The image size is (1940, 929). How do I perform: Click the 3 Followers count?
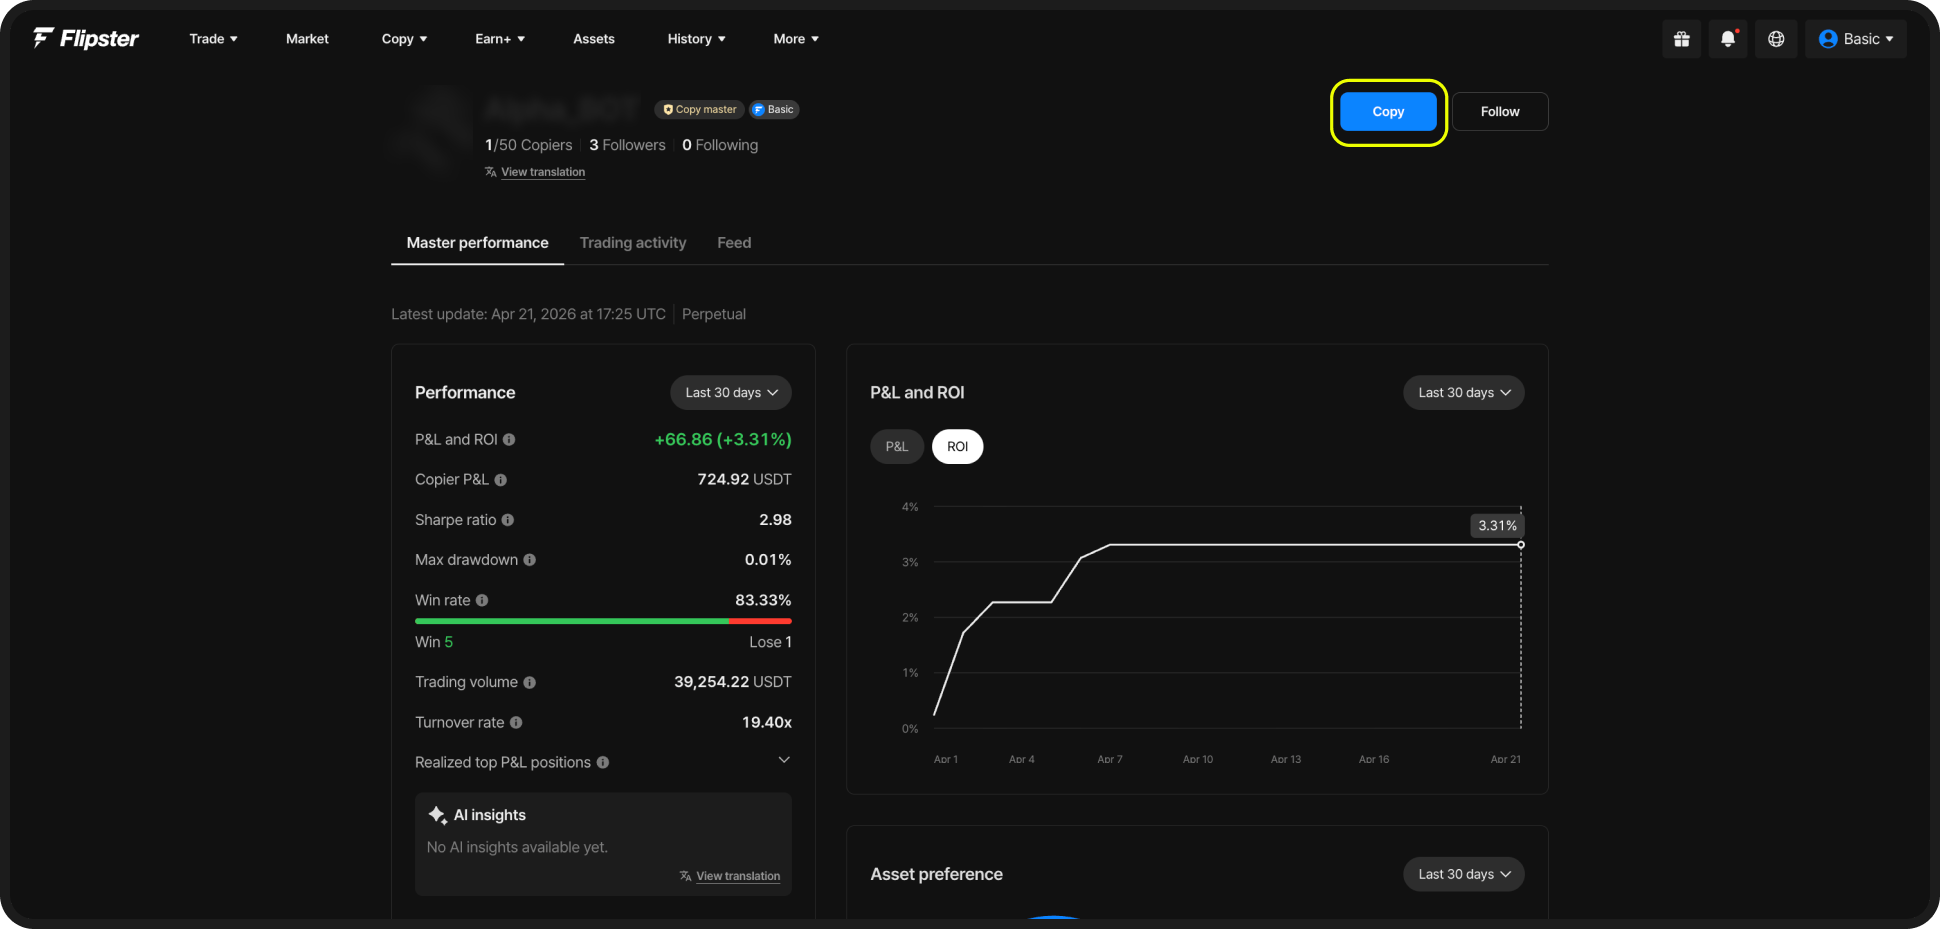[627, 145]
